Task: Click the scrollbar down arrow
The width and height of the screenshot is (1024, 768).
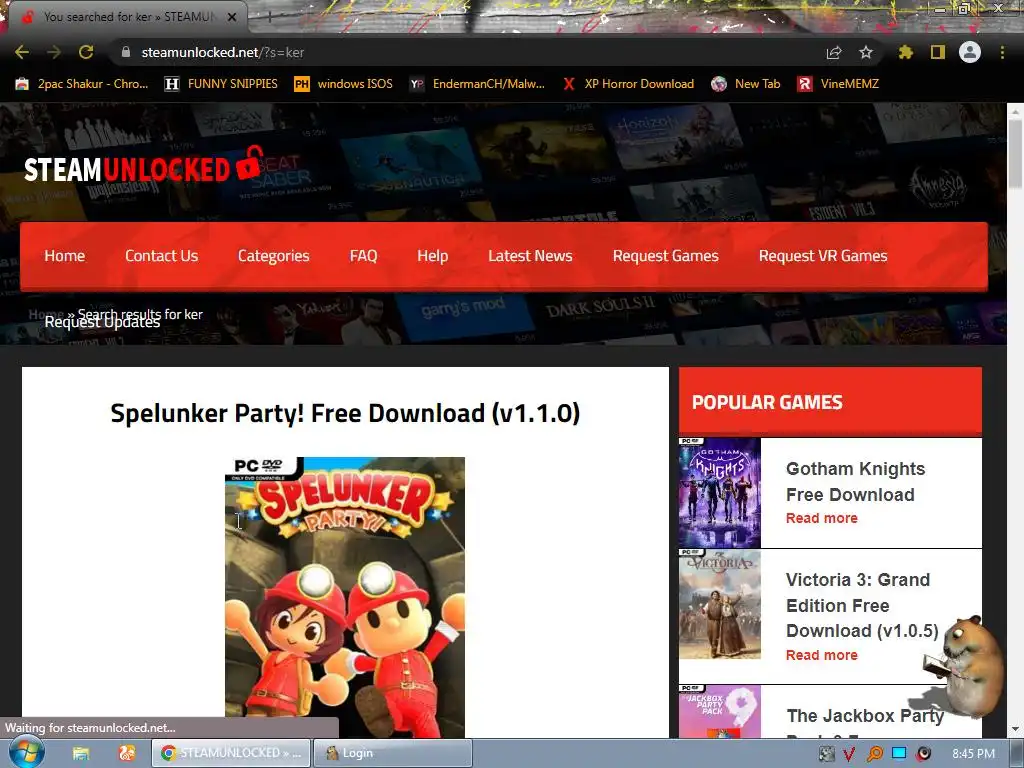Action: pyautogui.click(x=1016, y=729)
